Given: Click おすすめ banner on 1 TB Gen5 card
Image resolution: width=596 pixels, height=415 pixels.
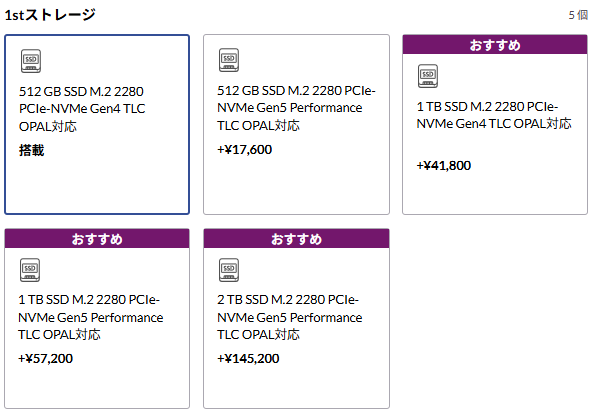Looking at the screenshot, I should [x=97, y=239].
